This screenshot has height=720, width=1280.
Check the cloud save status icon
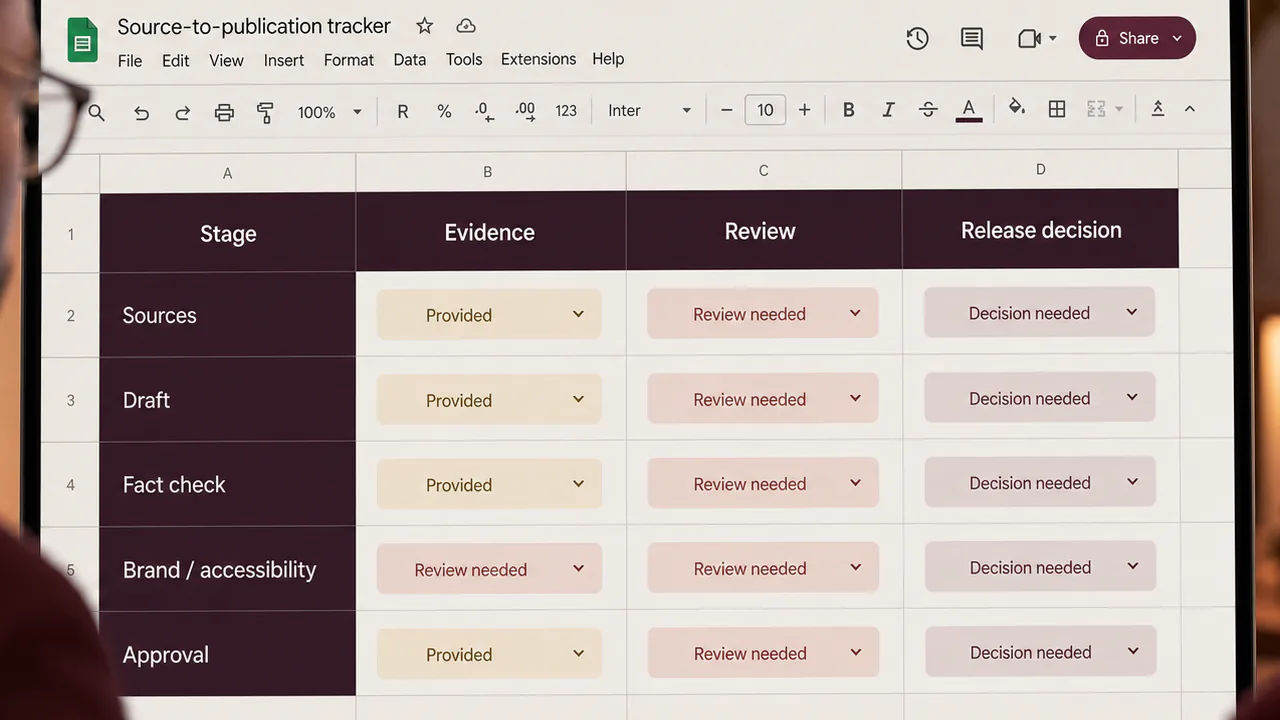click(465, 26)
